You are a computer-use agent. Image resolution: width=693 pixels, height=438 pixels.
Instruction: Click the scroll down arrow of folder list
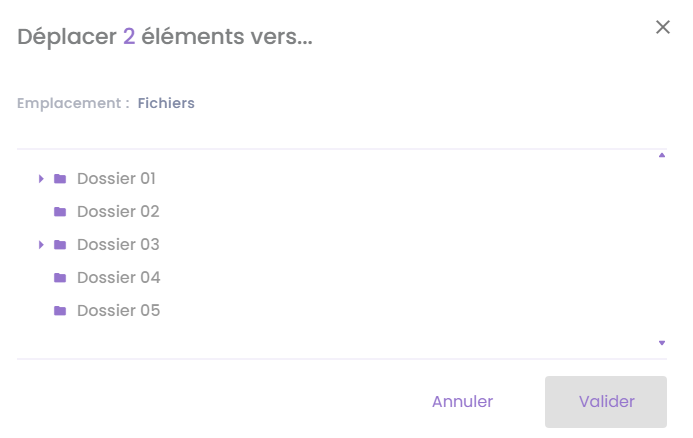pyautogui.click(x=662, y=343)
